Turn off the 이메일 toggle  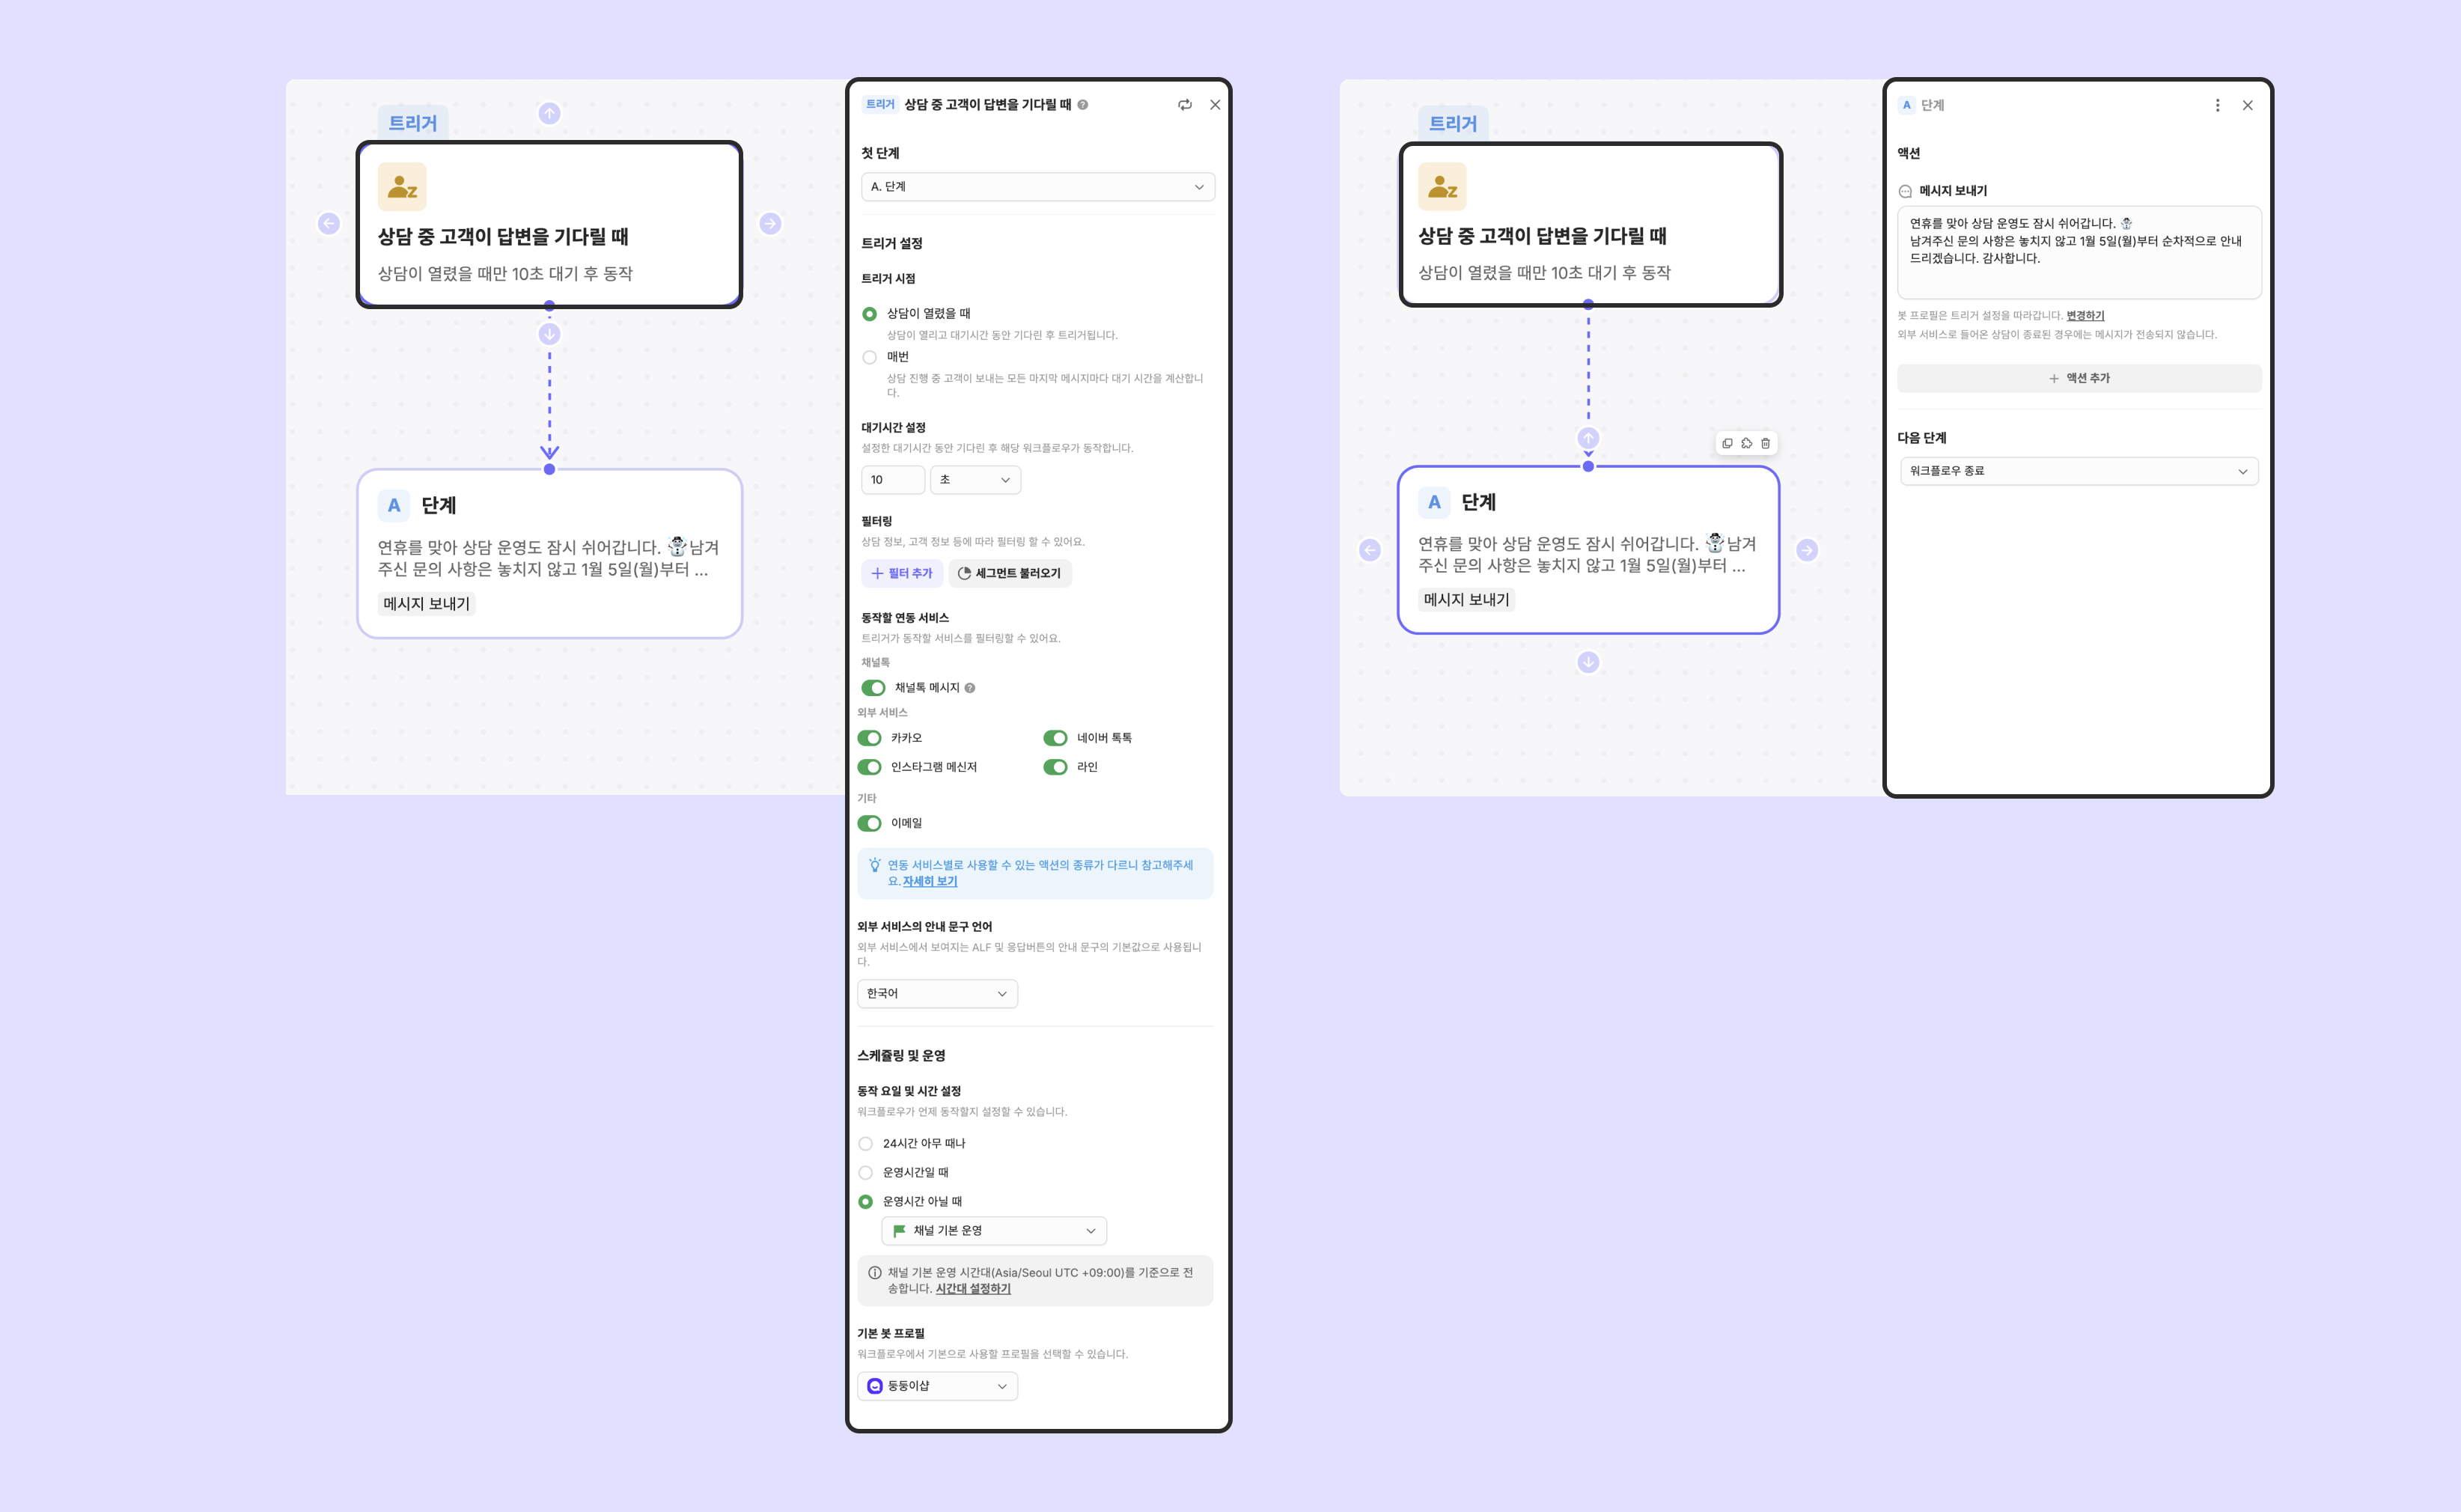click(870, 823)
